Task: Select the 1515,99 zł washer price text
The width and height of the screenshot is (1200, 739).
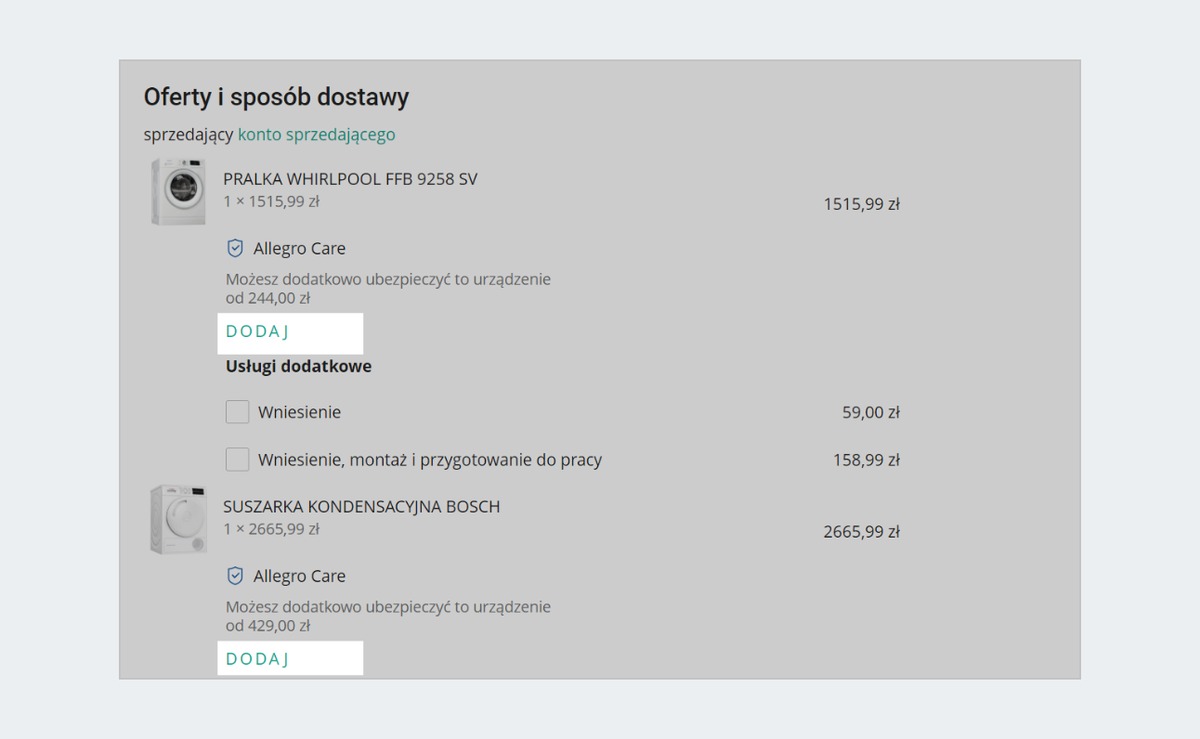Action: pyautogui.click(x=862, y=203)
